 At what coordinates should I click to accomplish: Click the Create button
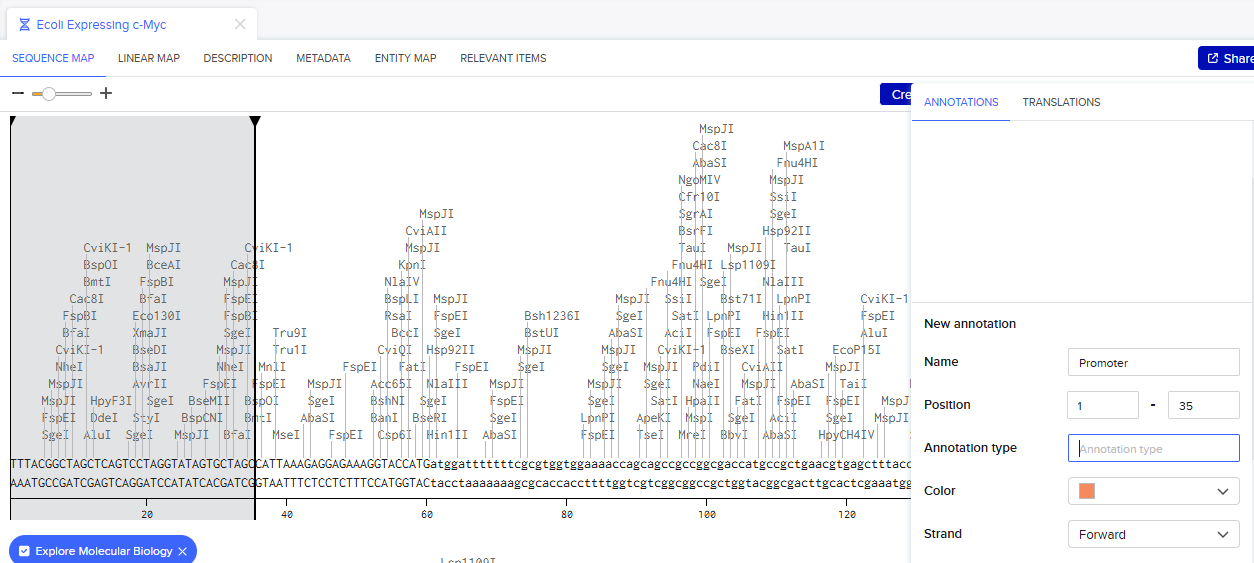(896, 94)
